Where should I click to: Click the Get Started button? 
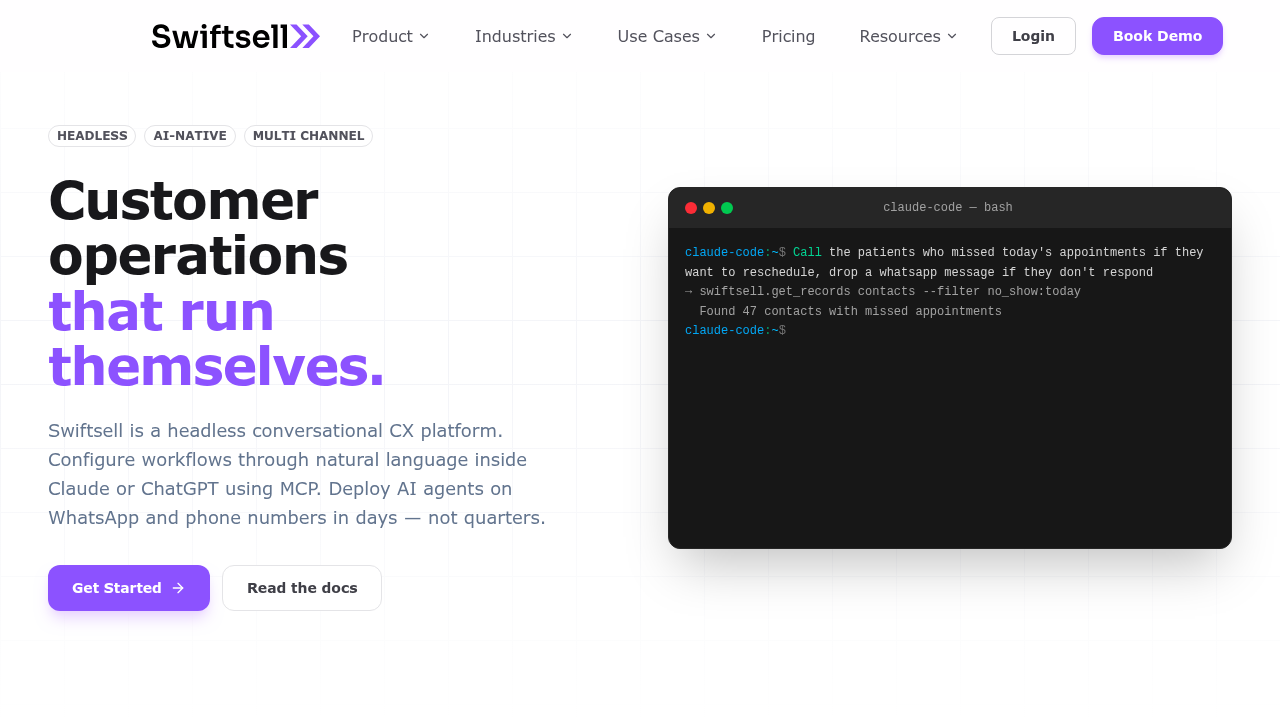pyautogui.click(x=129, y=588)
